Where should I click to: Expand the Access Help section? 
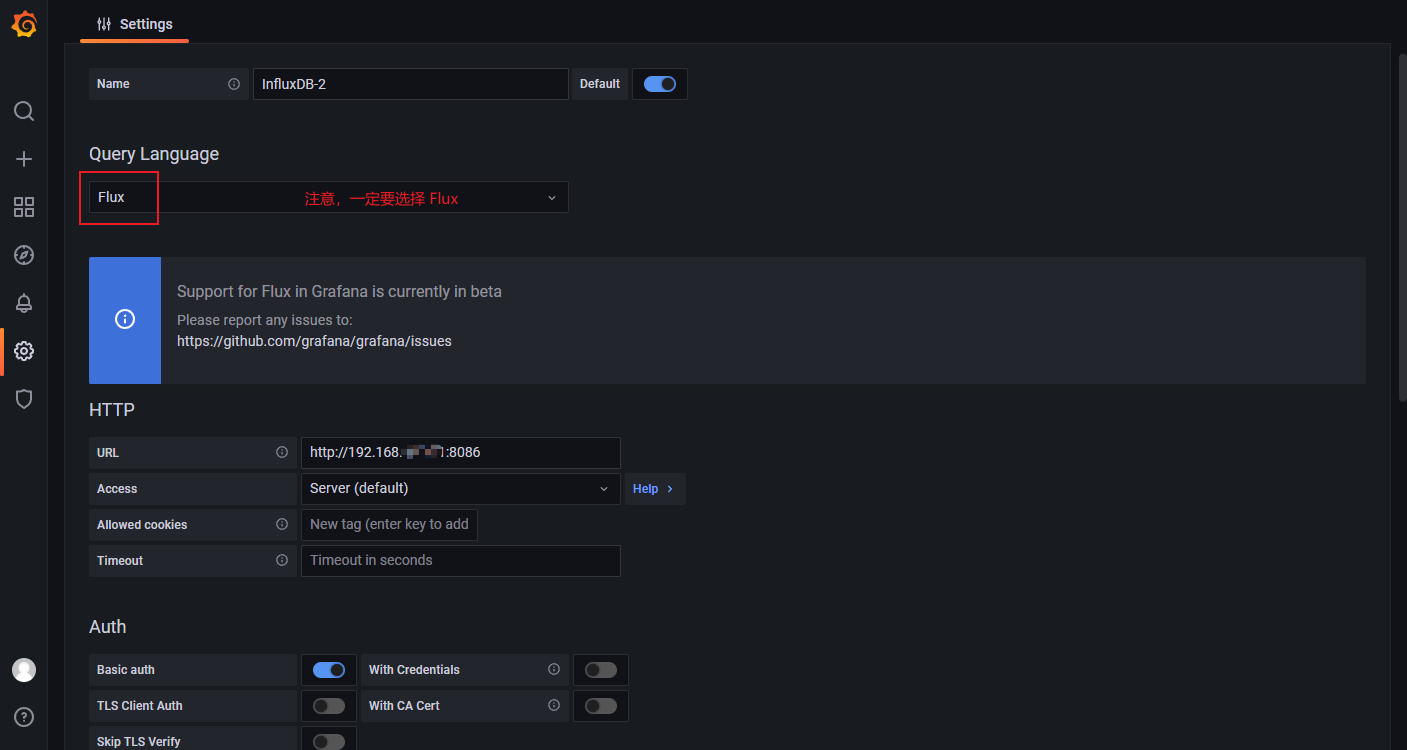[654, 489]
